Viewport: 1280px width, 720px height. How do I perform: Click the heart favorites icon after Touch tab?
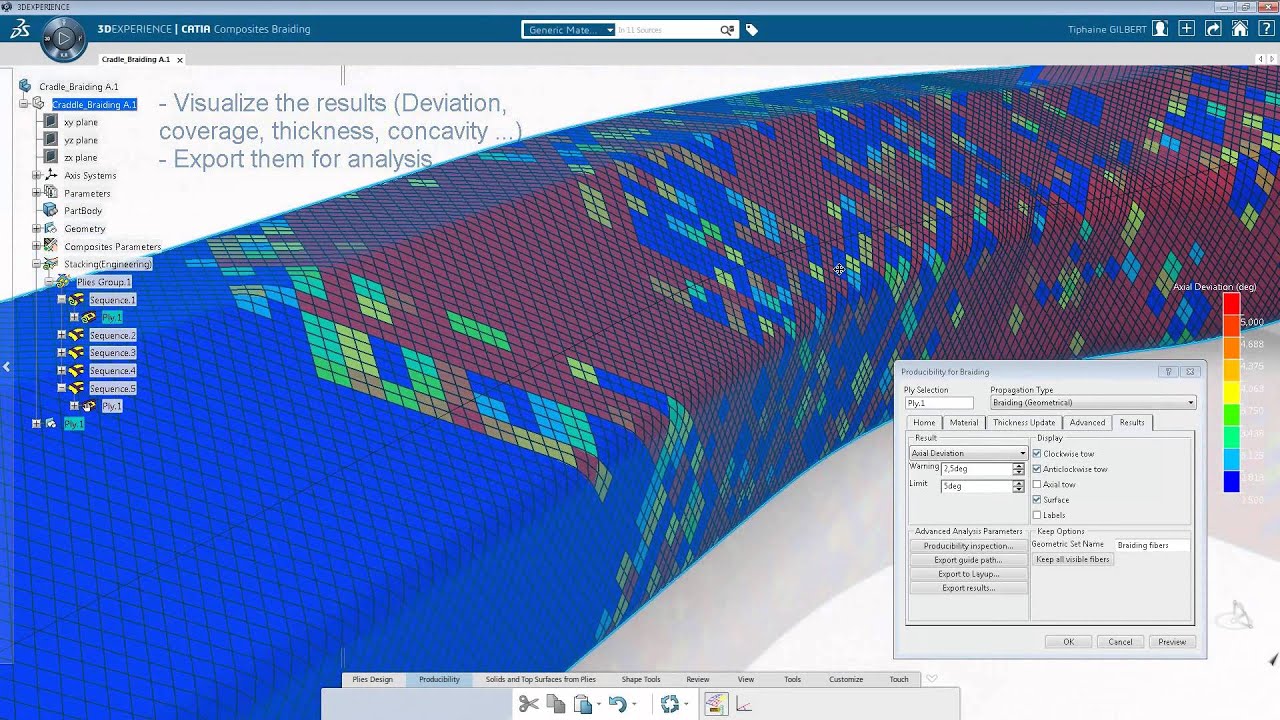pos(931,679)
